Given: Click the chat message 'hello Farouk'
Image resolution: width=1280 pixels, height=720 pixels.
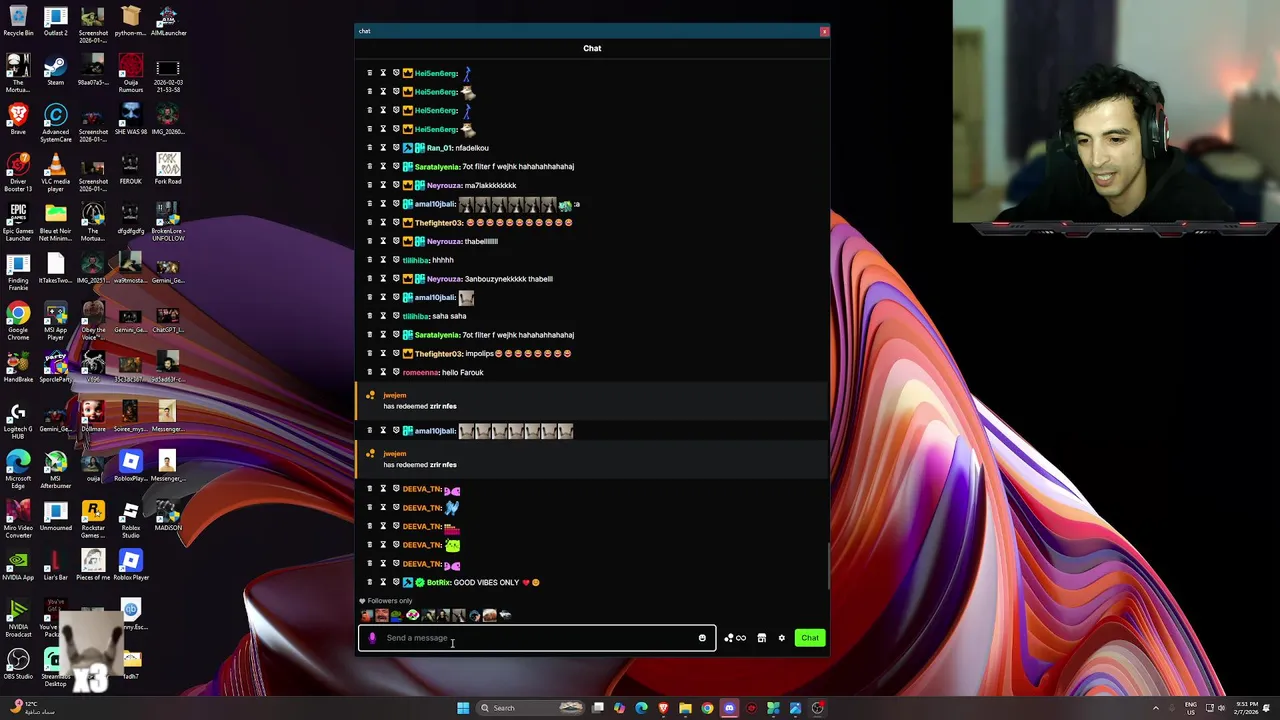Looking at the screenshot, I should click(463, 372).
